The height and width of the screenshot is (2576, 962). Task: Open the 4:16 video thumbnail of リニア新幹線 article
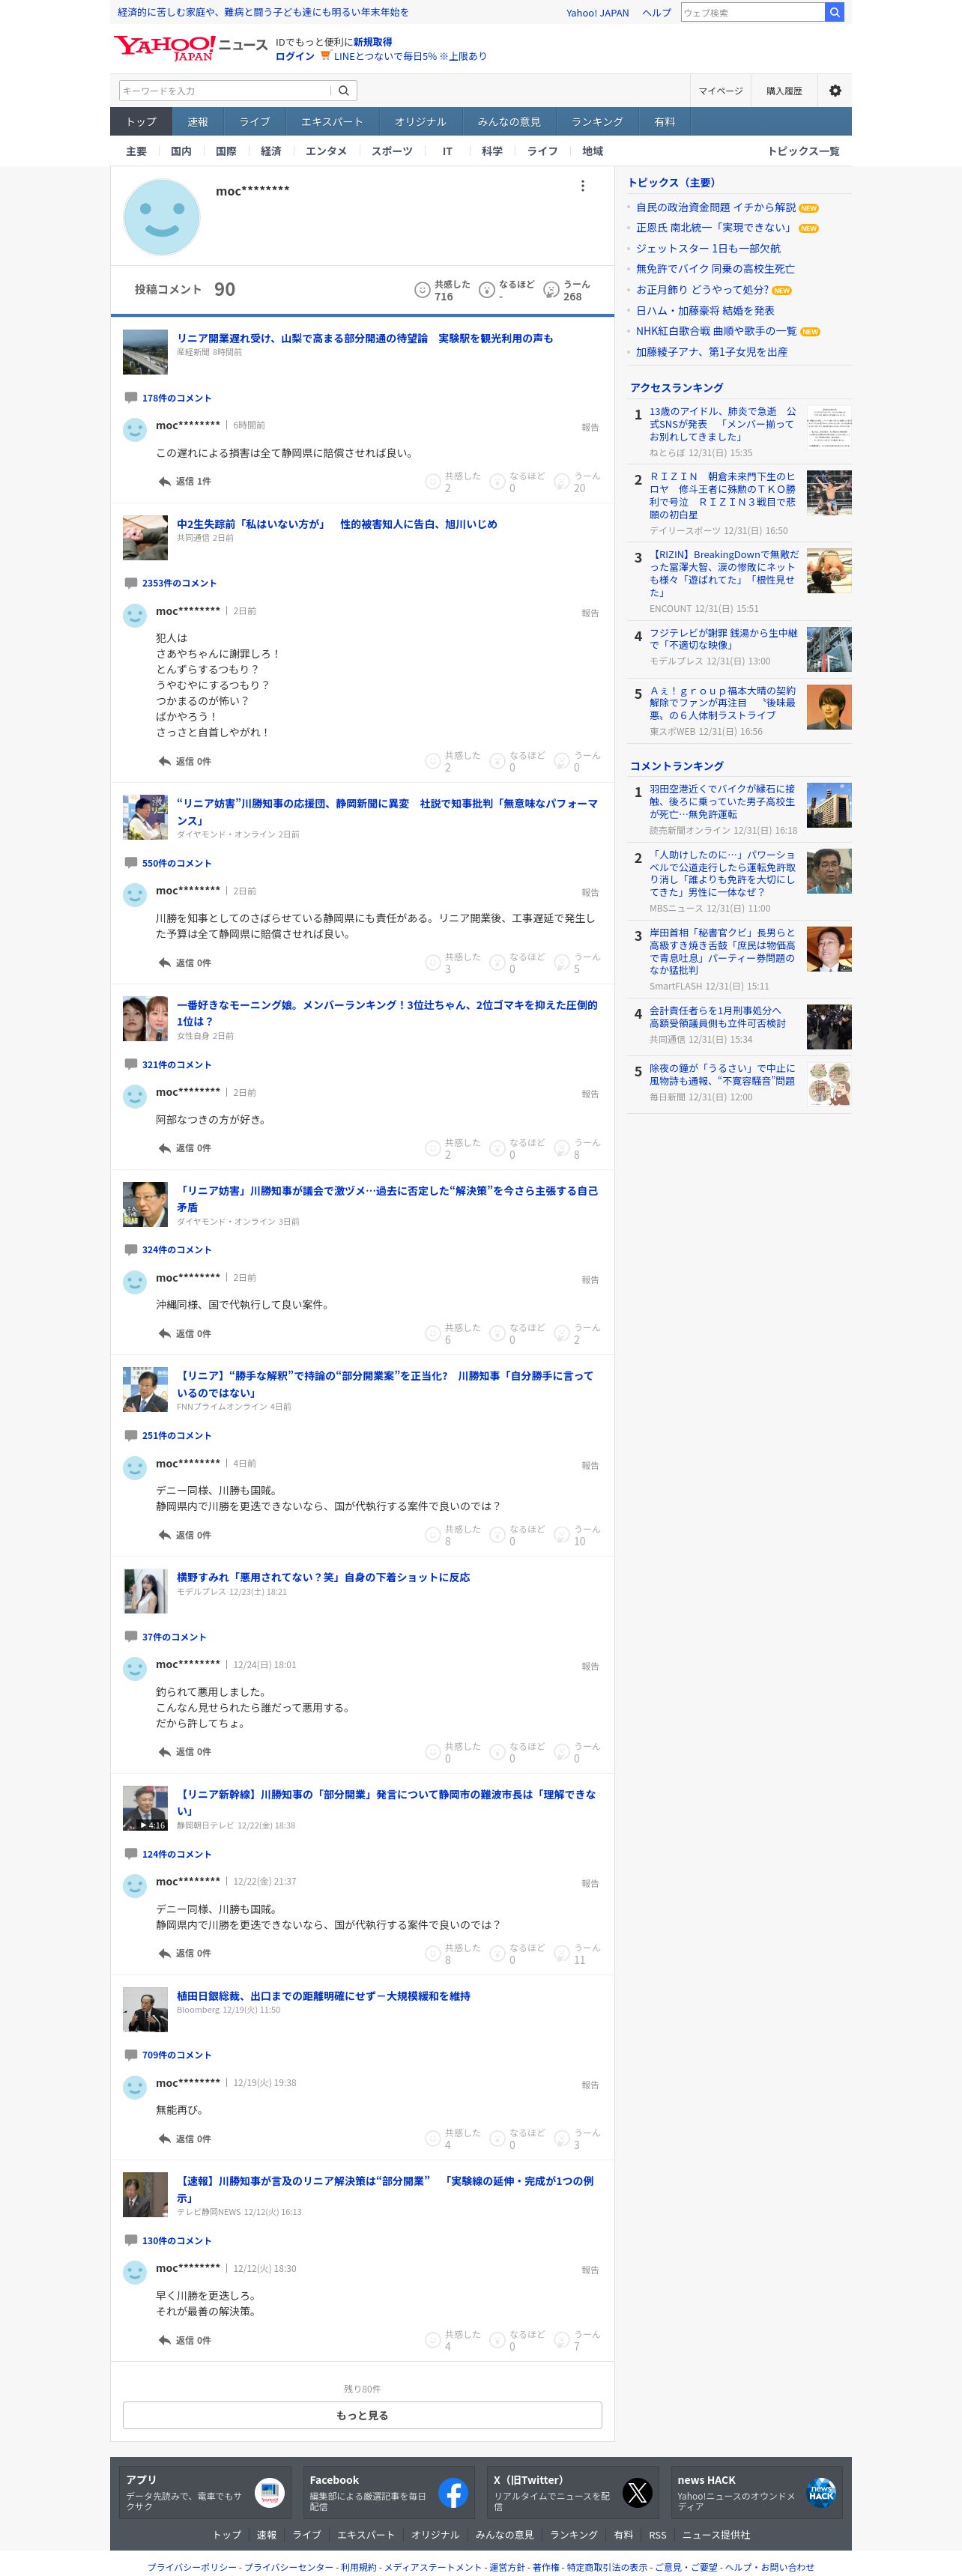coord(145,1808)
